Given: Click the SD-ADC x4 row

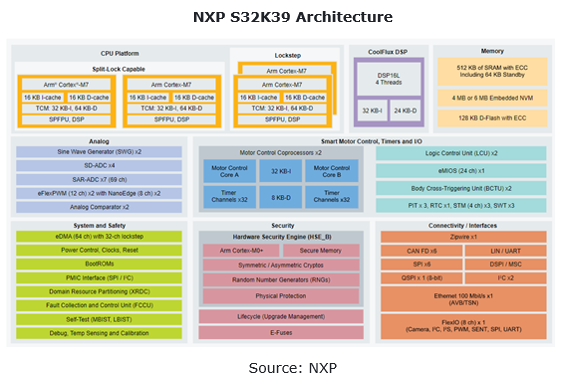Looking at the screenshot, I should click(x=99, y=165).
